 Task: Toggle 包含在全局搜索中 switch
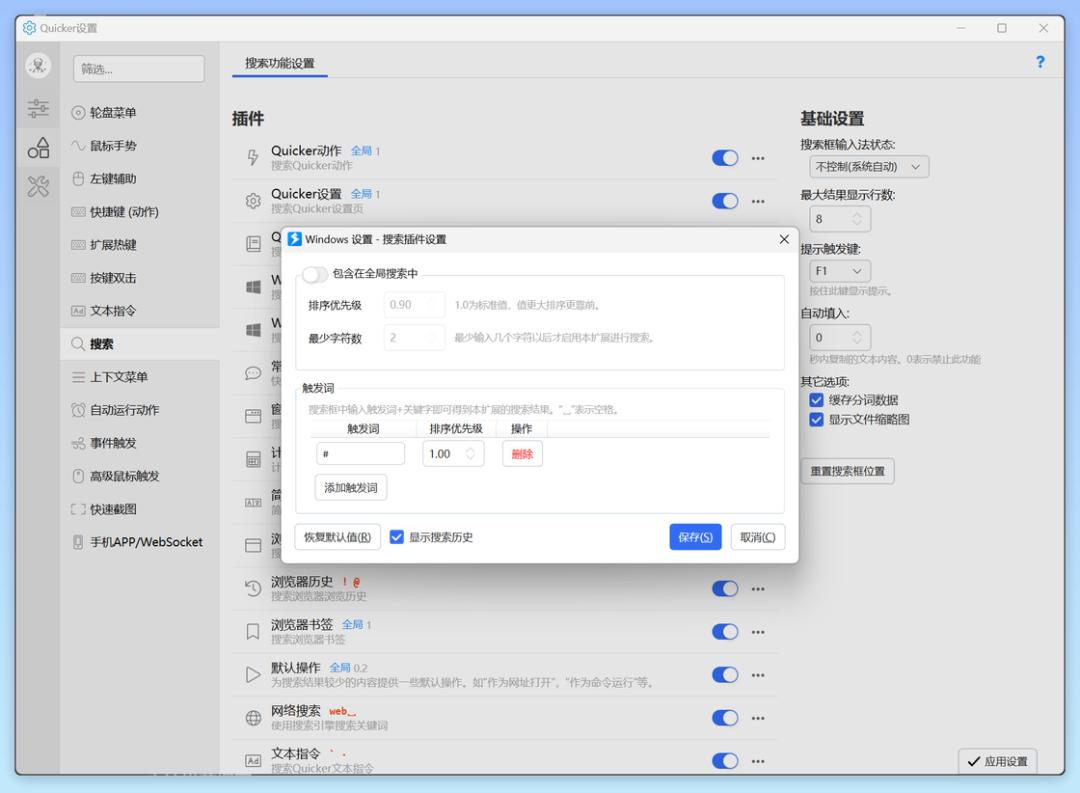[x=314, y=274]
